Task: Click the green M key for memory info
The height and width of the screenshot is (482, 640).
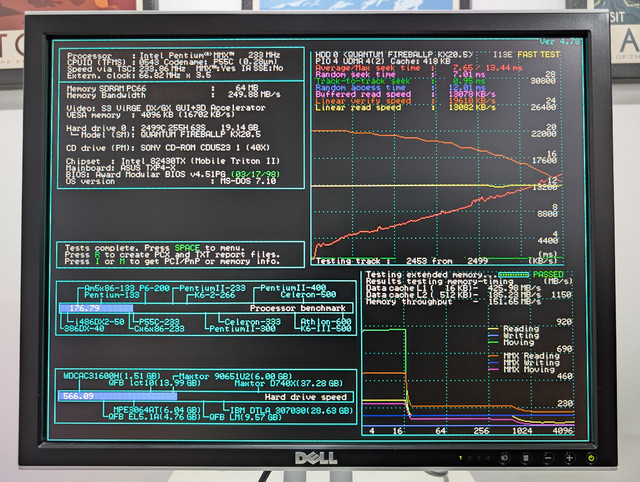Action: (x=122, y=261)
